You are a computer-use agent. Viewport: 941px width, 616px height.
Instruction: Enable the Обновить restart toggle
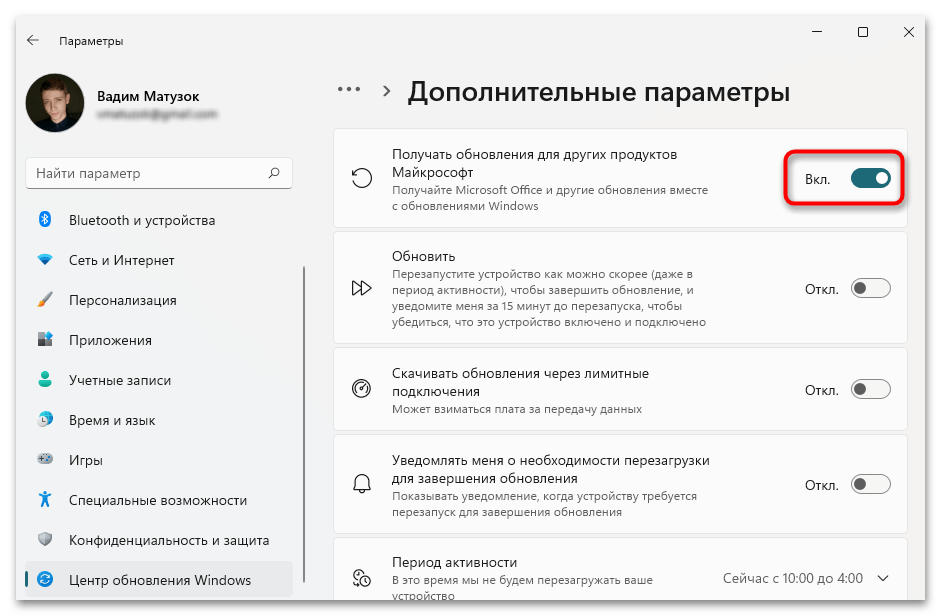click(x=870, y=288)
